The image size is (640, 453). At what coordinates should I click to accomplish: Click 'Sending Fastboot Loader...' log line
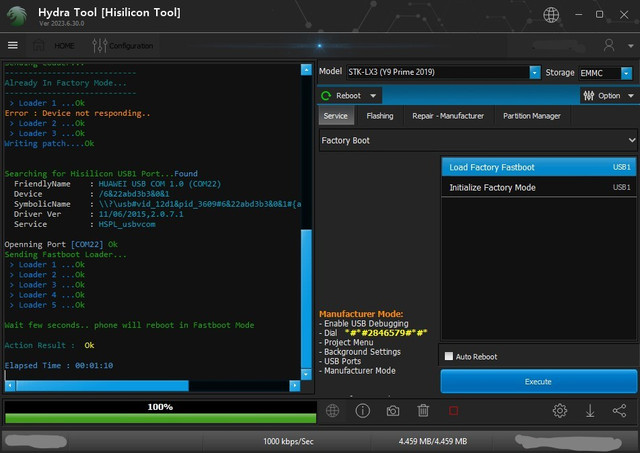click(66, 254)
